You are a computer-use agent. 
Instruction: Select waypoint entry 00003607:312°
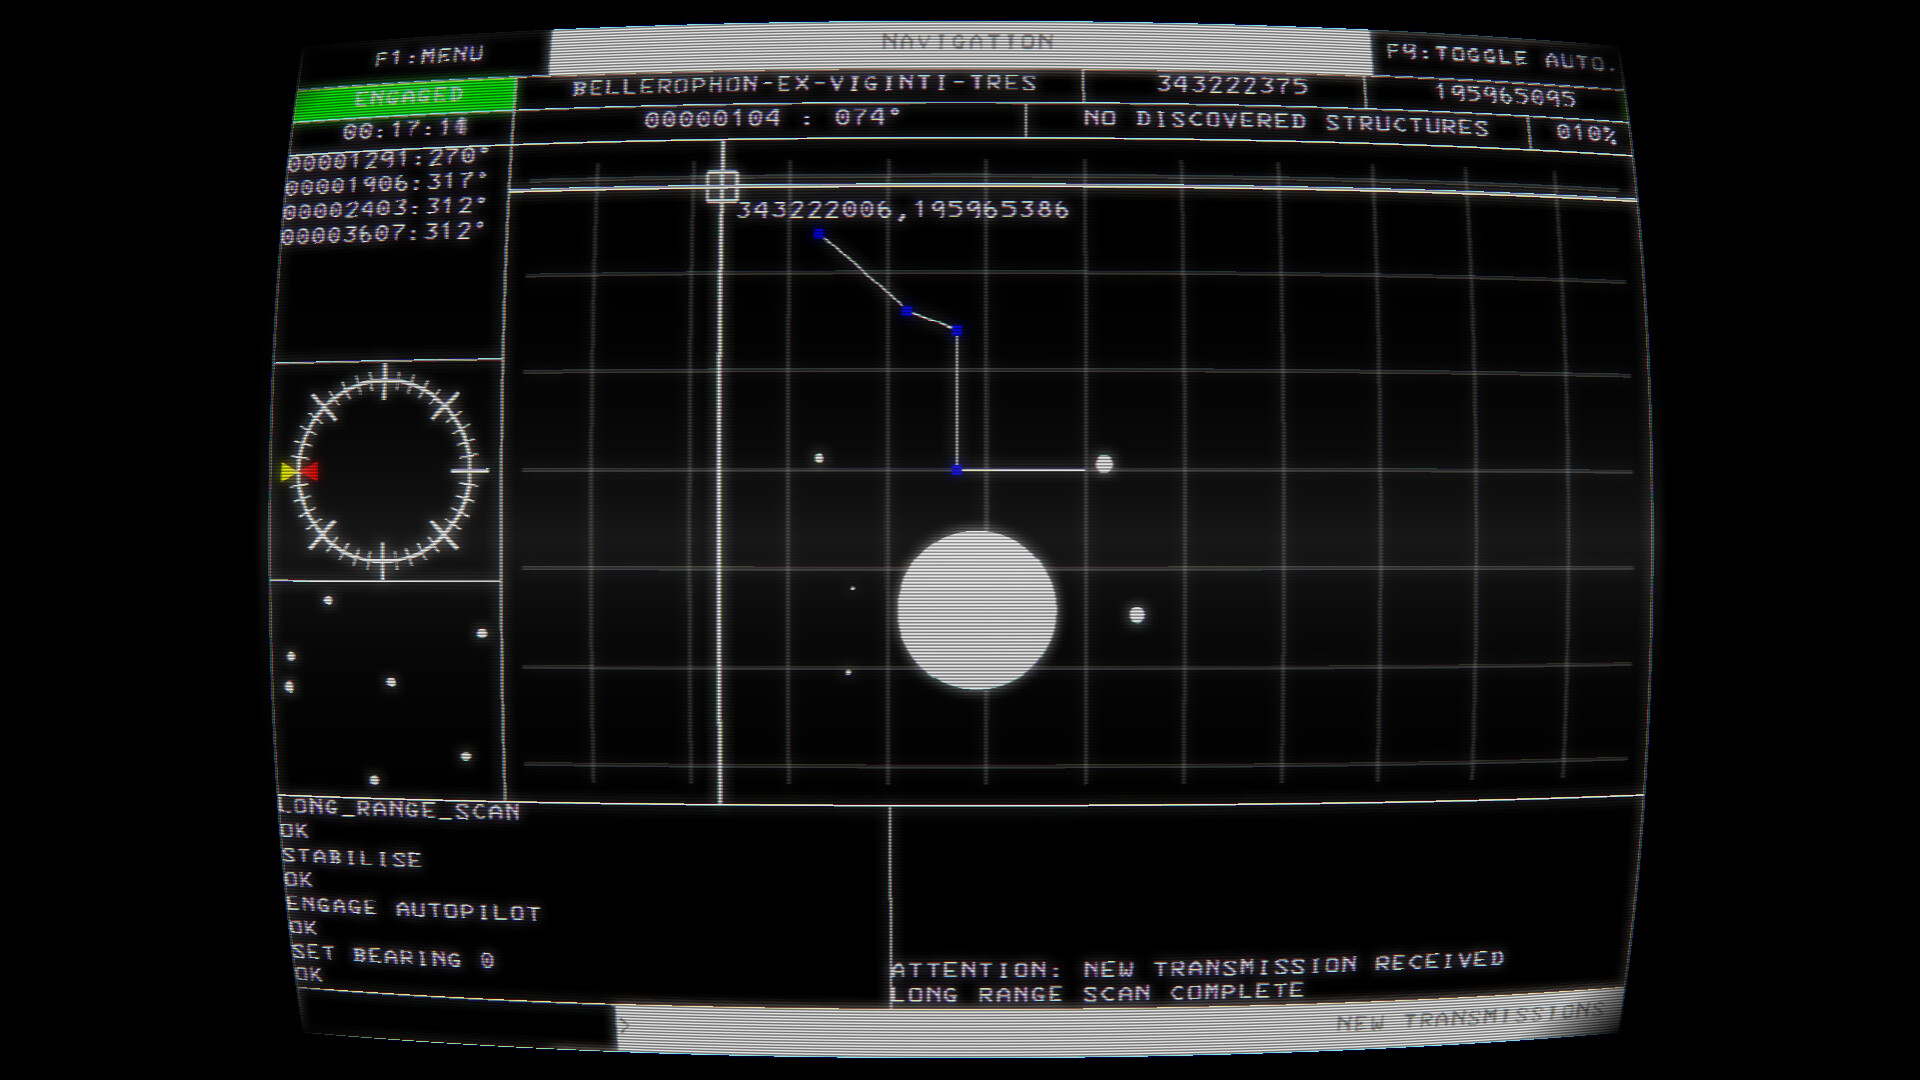pos(383,233)
